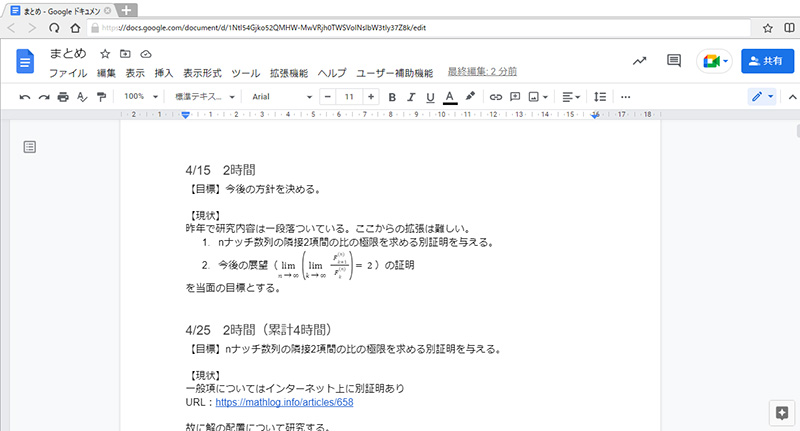Toggle italic formatting

(411, 97)
